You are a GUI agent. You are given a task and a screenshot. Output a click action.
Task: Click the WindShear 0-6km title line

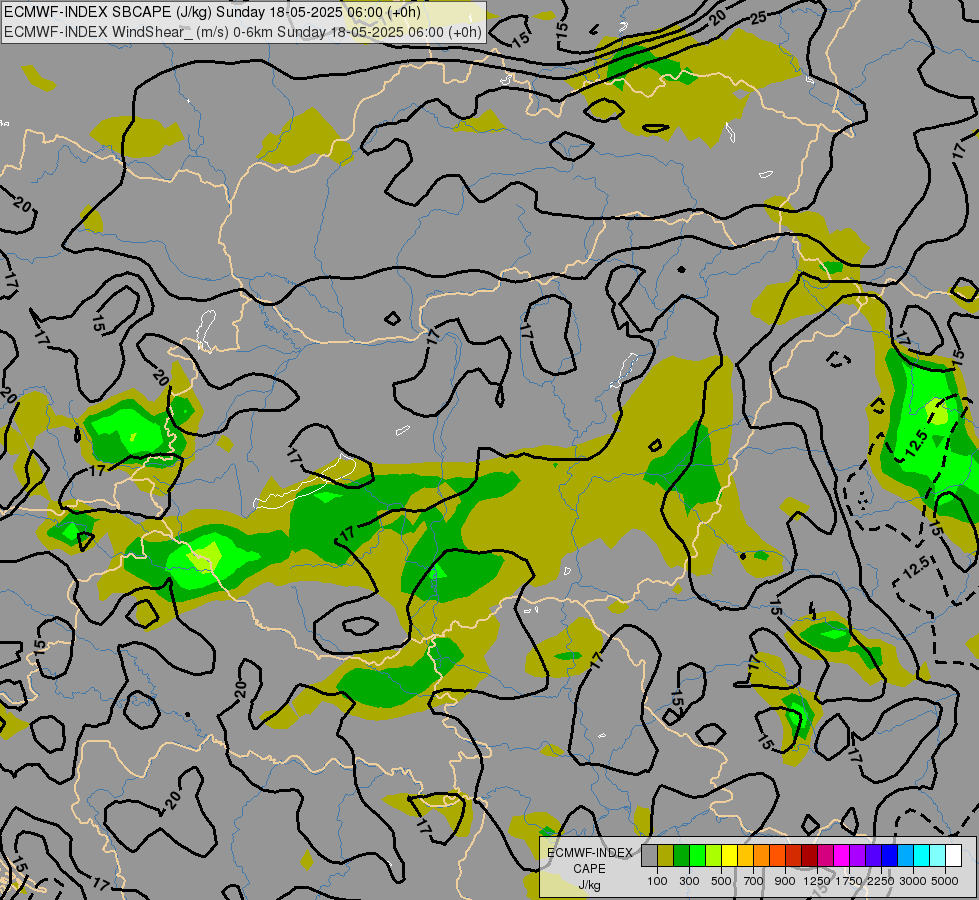click(243, 32)
